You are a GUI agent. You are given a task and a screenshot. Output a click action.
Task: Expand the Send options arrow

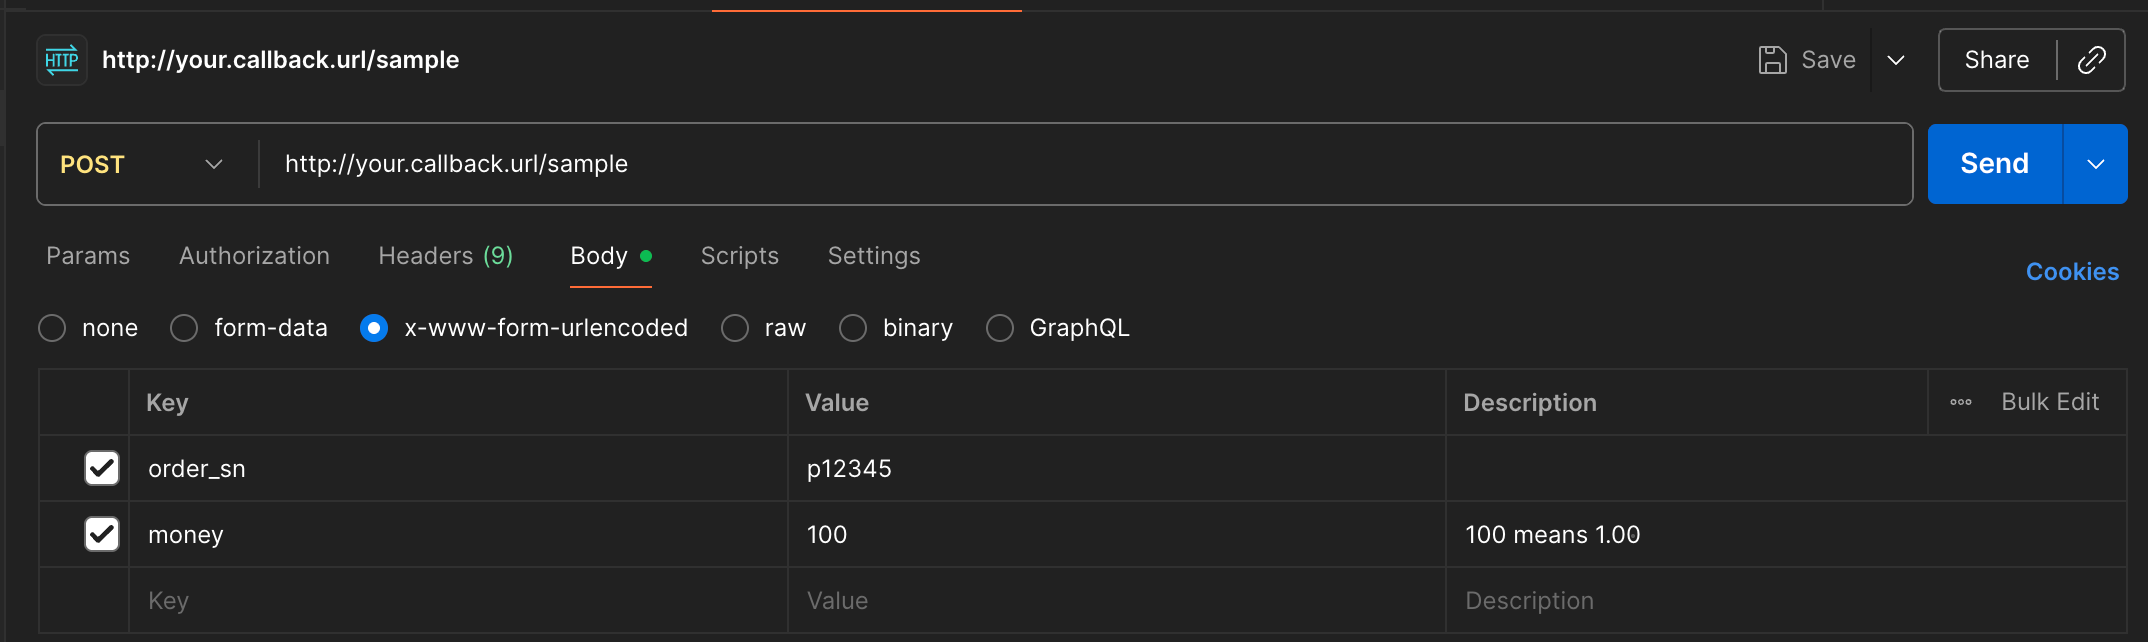coord(2095,164)
